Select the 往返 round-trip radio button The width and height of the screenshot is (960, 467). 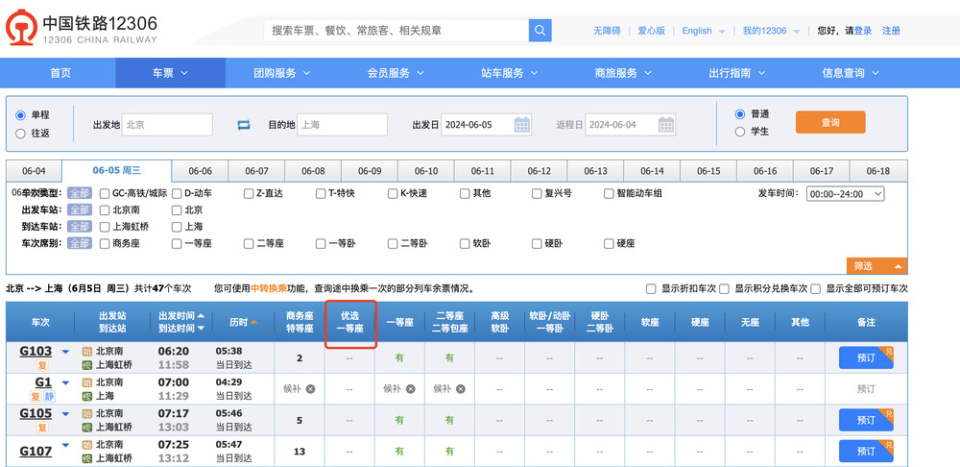coord(20,132)
